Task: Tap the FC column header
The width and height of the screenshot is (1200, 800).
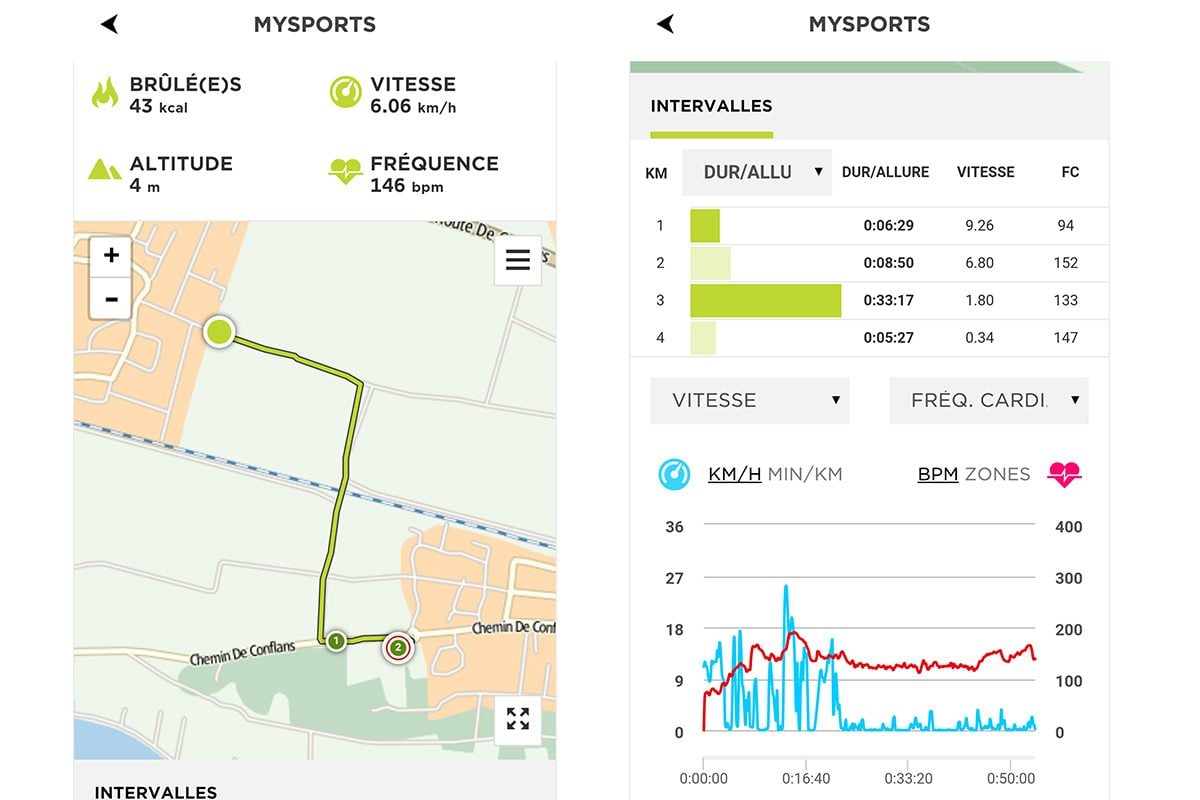Action: [1070, 172]
